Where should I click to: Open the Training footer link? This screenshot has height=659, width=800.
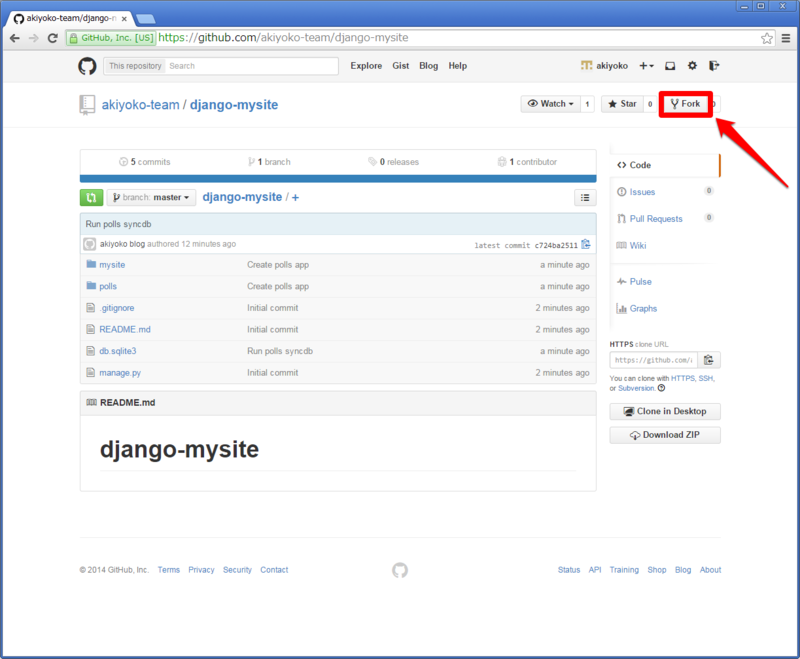click(x=624, y=570)
